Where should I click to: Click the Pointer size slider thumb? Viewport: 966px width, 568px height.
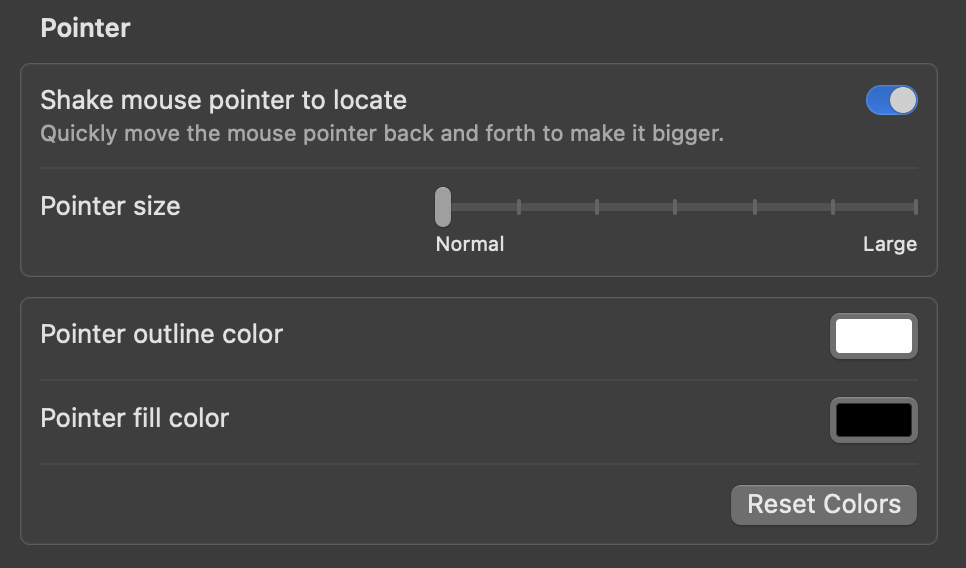point(443,207)
